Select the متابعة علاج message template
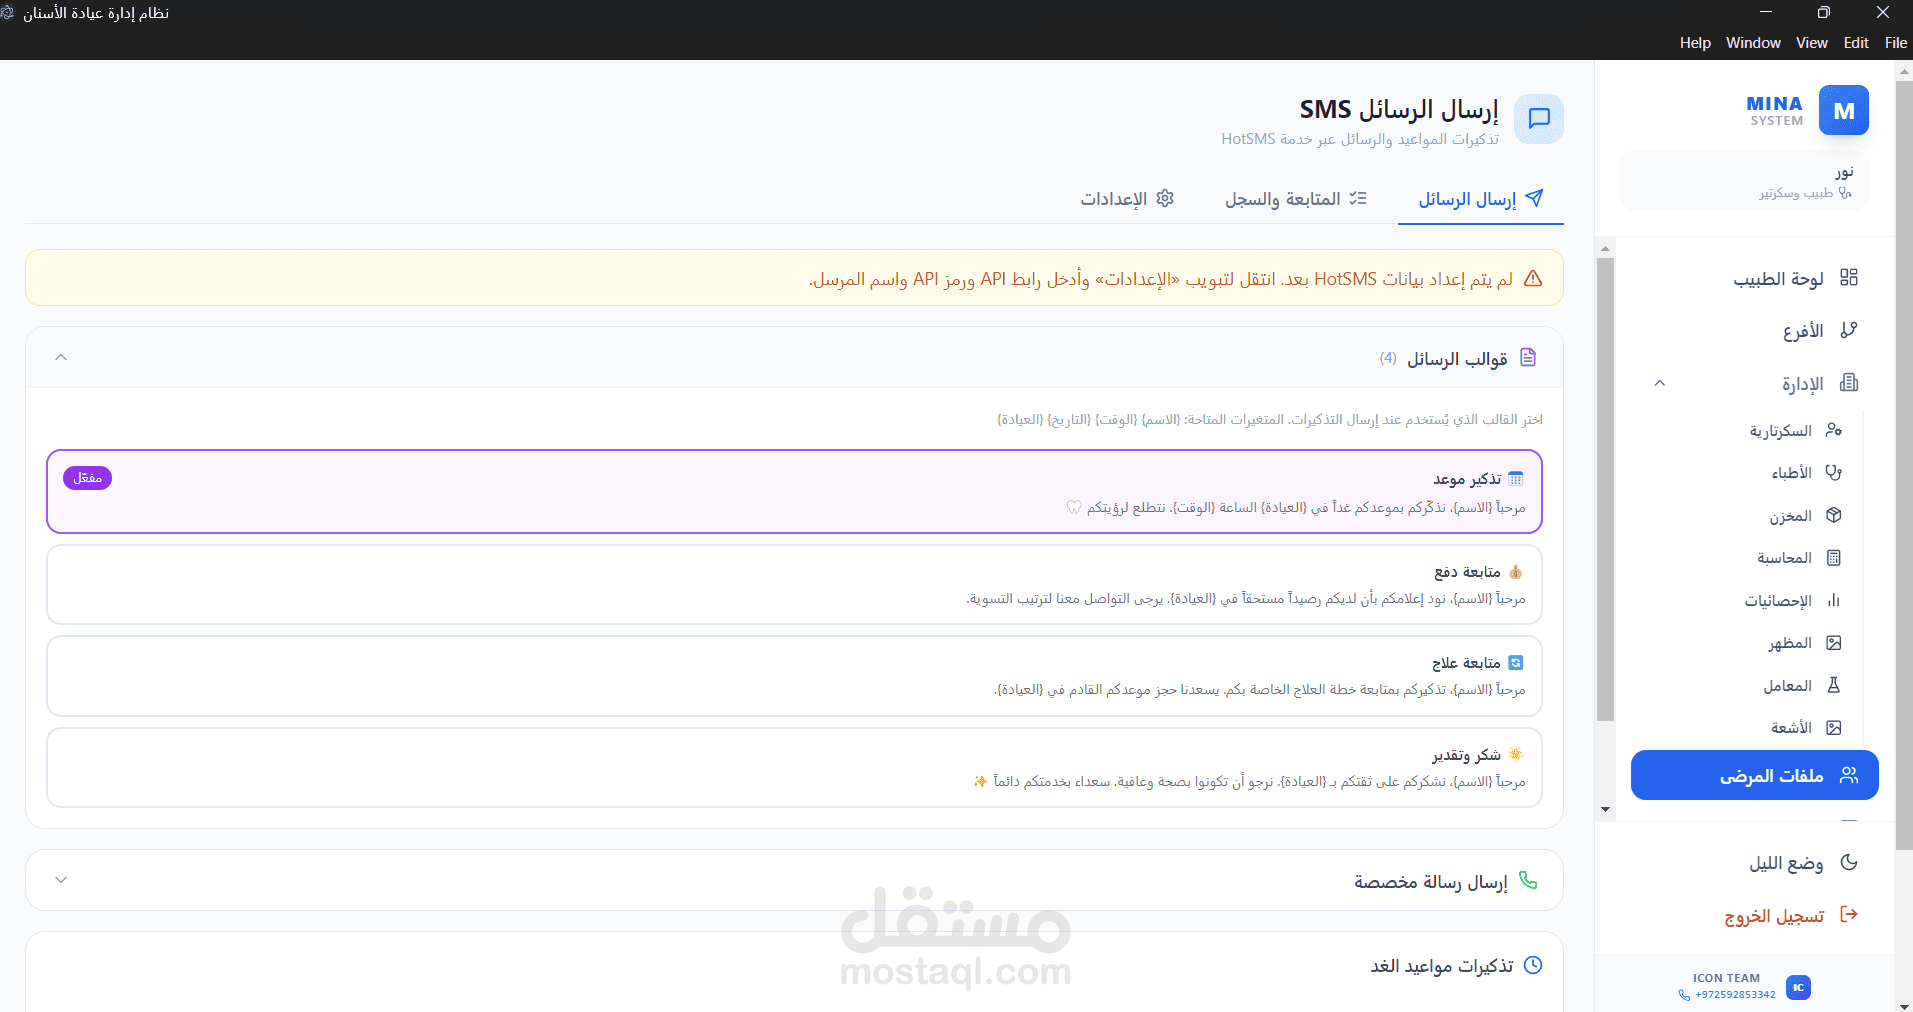This screenshot has width=1913, height=1012. 794,676
